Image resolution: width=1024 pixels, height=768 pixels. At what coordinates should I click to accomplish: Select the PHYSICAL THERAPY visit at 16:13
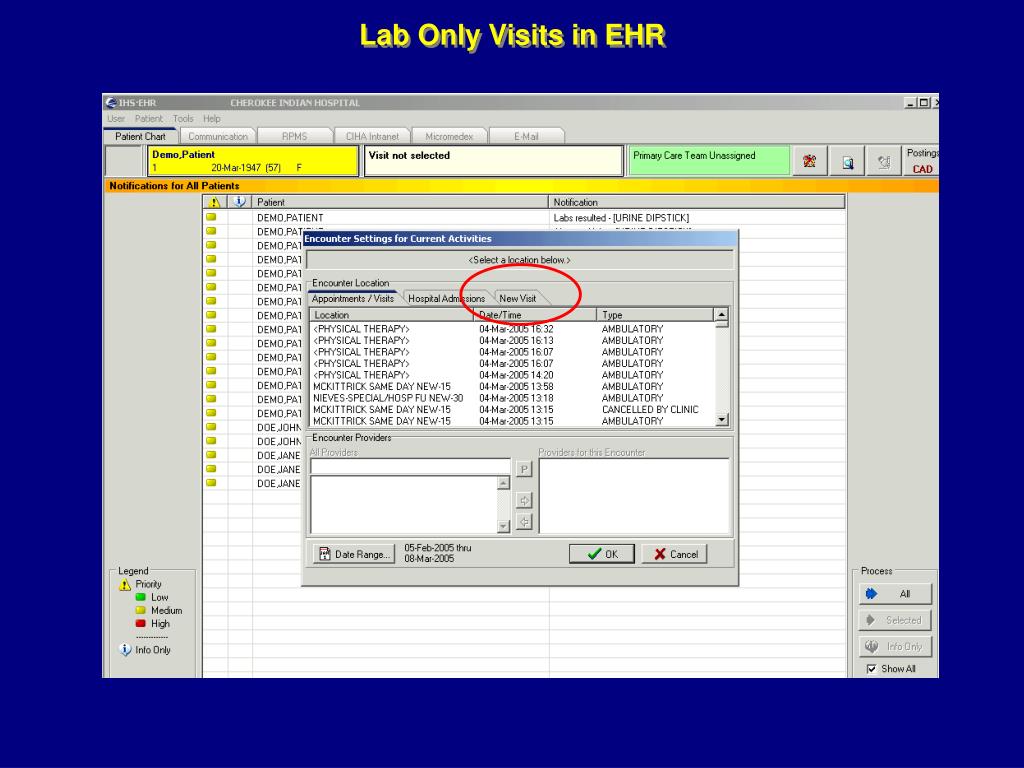(513, 340)
